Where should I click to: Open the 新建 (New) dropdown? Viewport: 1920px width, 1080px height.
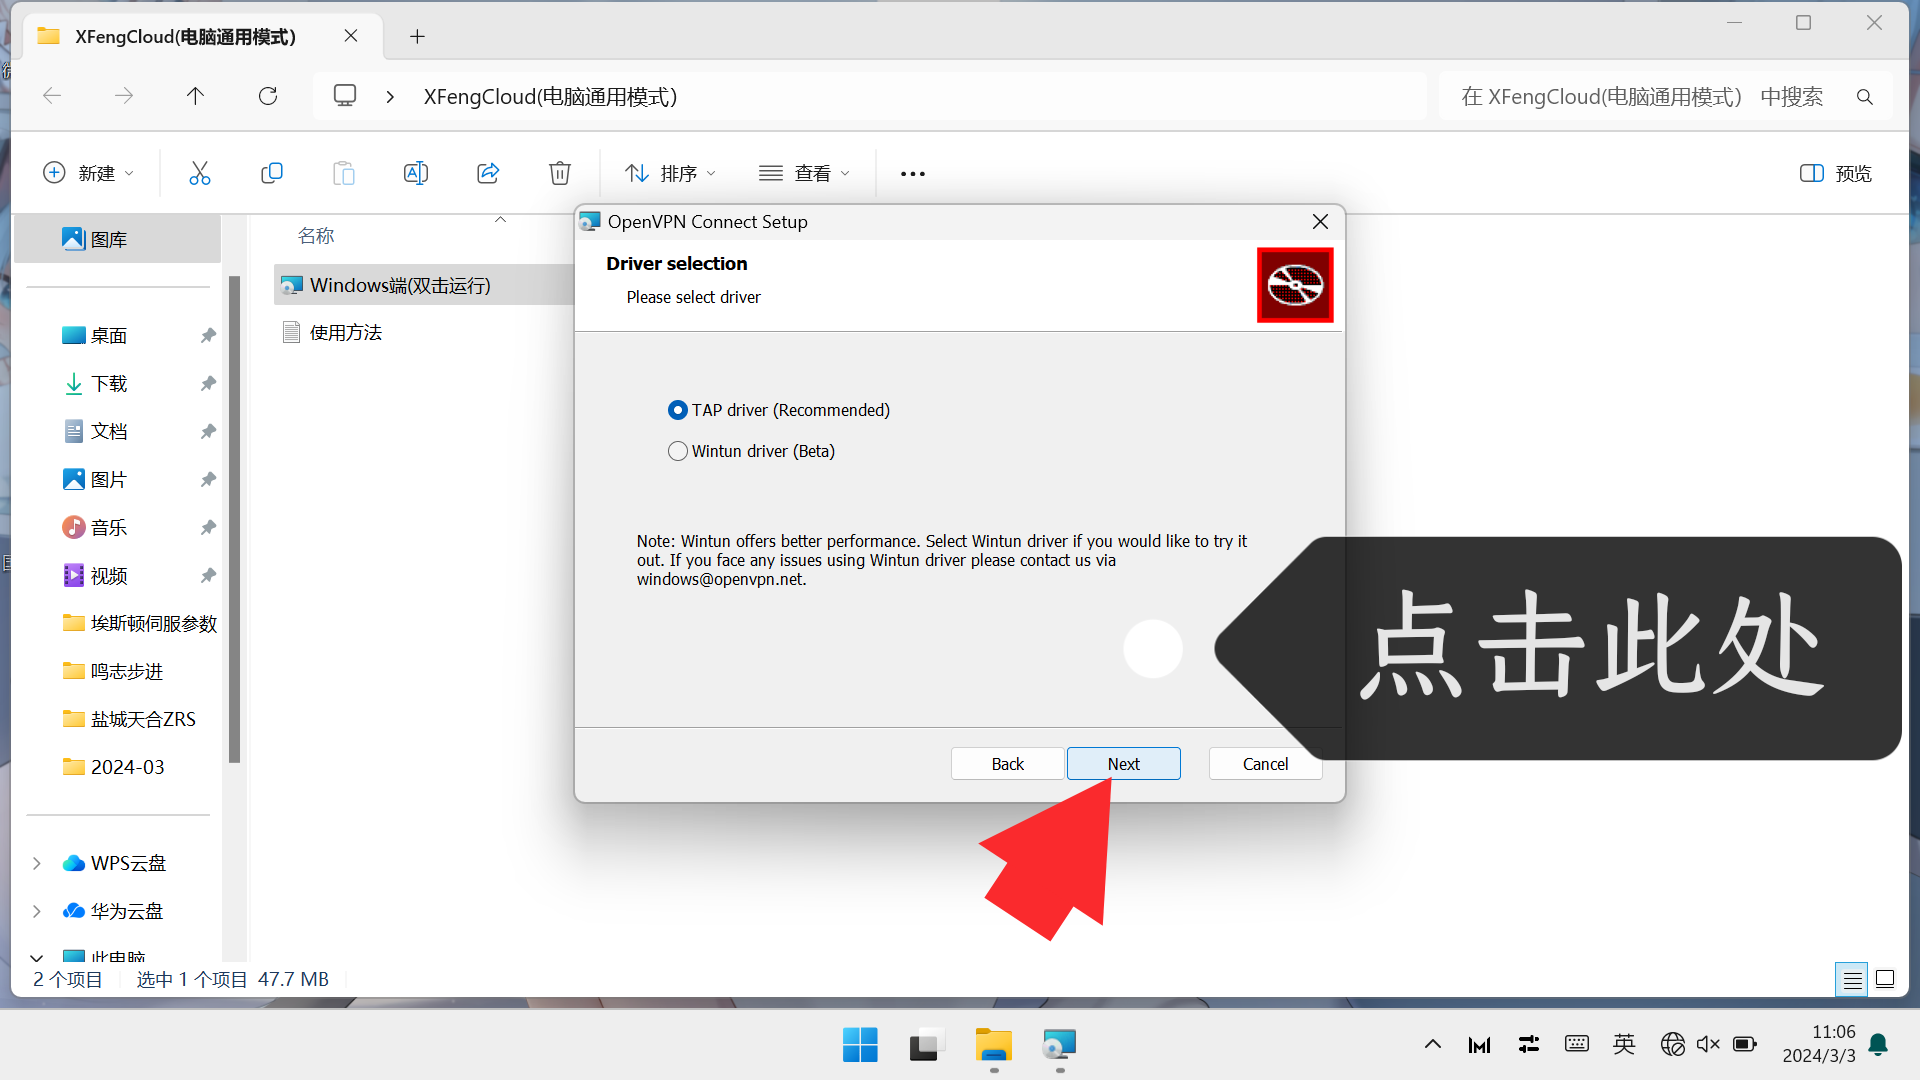(88, 173)
